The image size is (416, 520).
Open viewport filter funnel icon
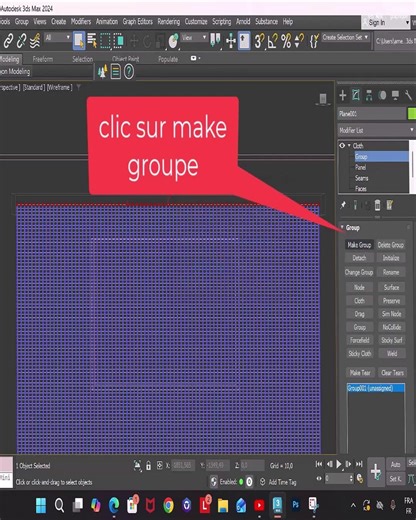(79, 87)
